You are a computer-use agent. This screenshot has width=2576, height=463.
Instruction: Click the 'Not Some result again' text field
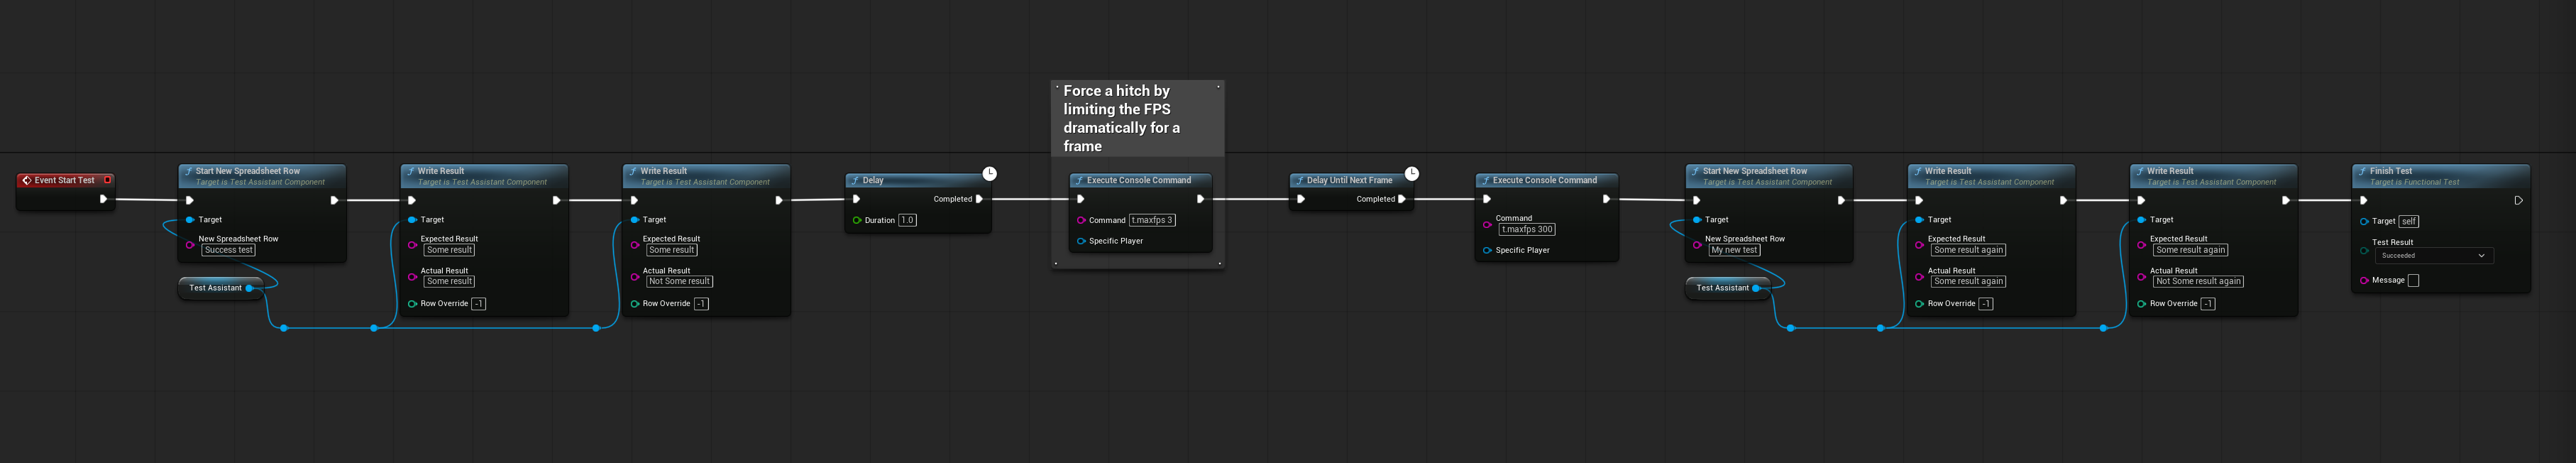click(2198, 282)
